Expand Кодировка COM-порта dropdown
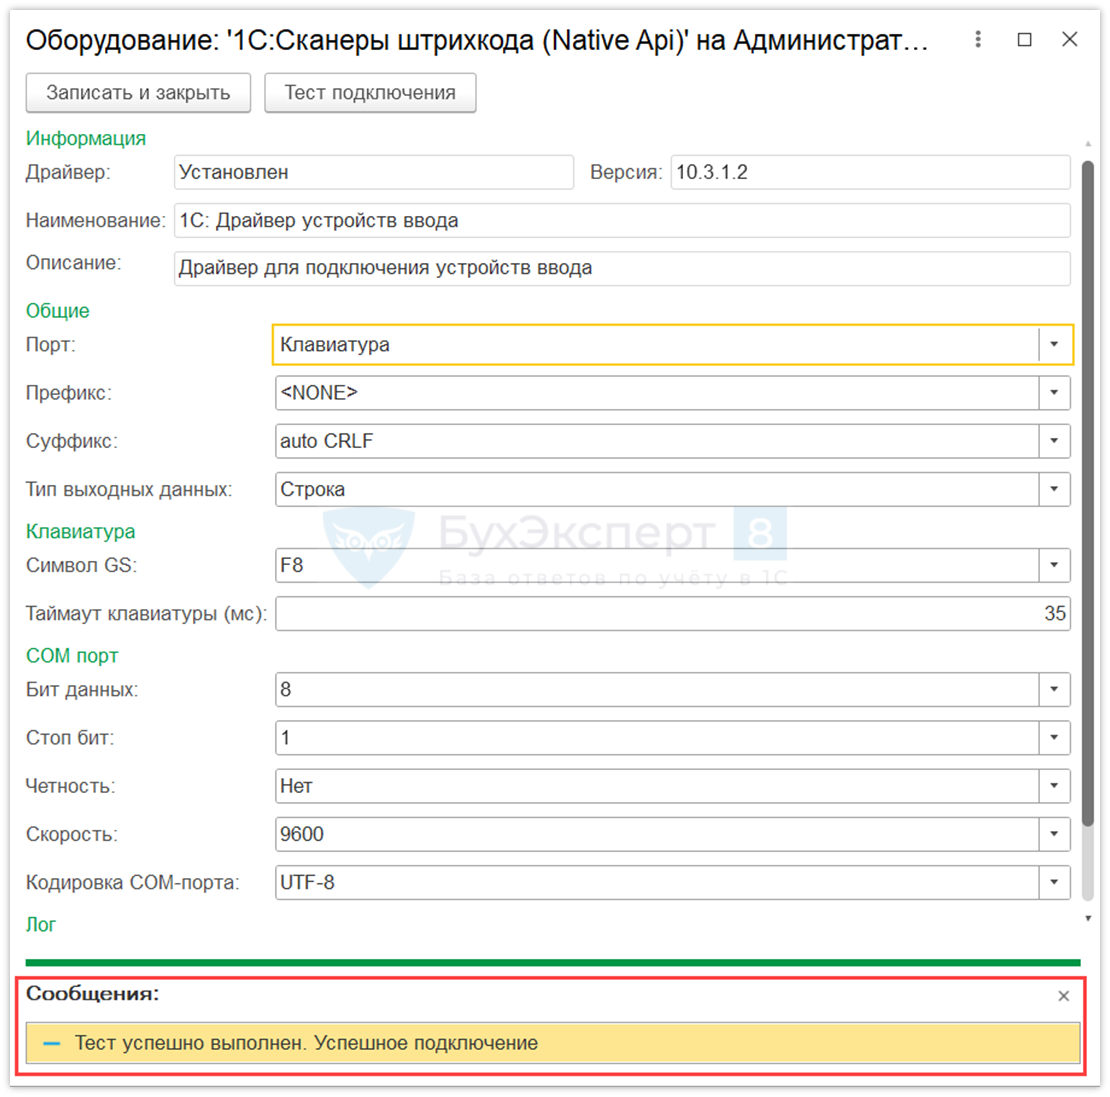This screenshot has height=1097, width=1110. coord(1054,883)
